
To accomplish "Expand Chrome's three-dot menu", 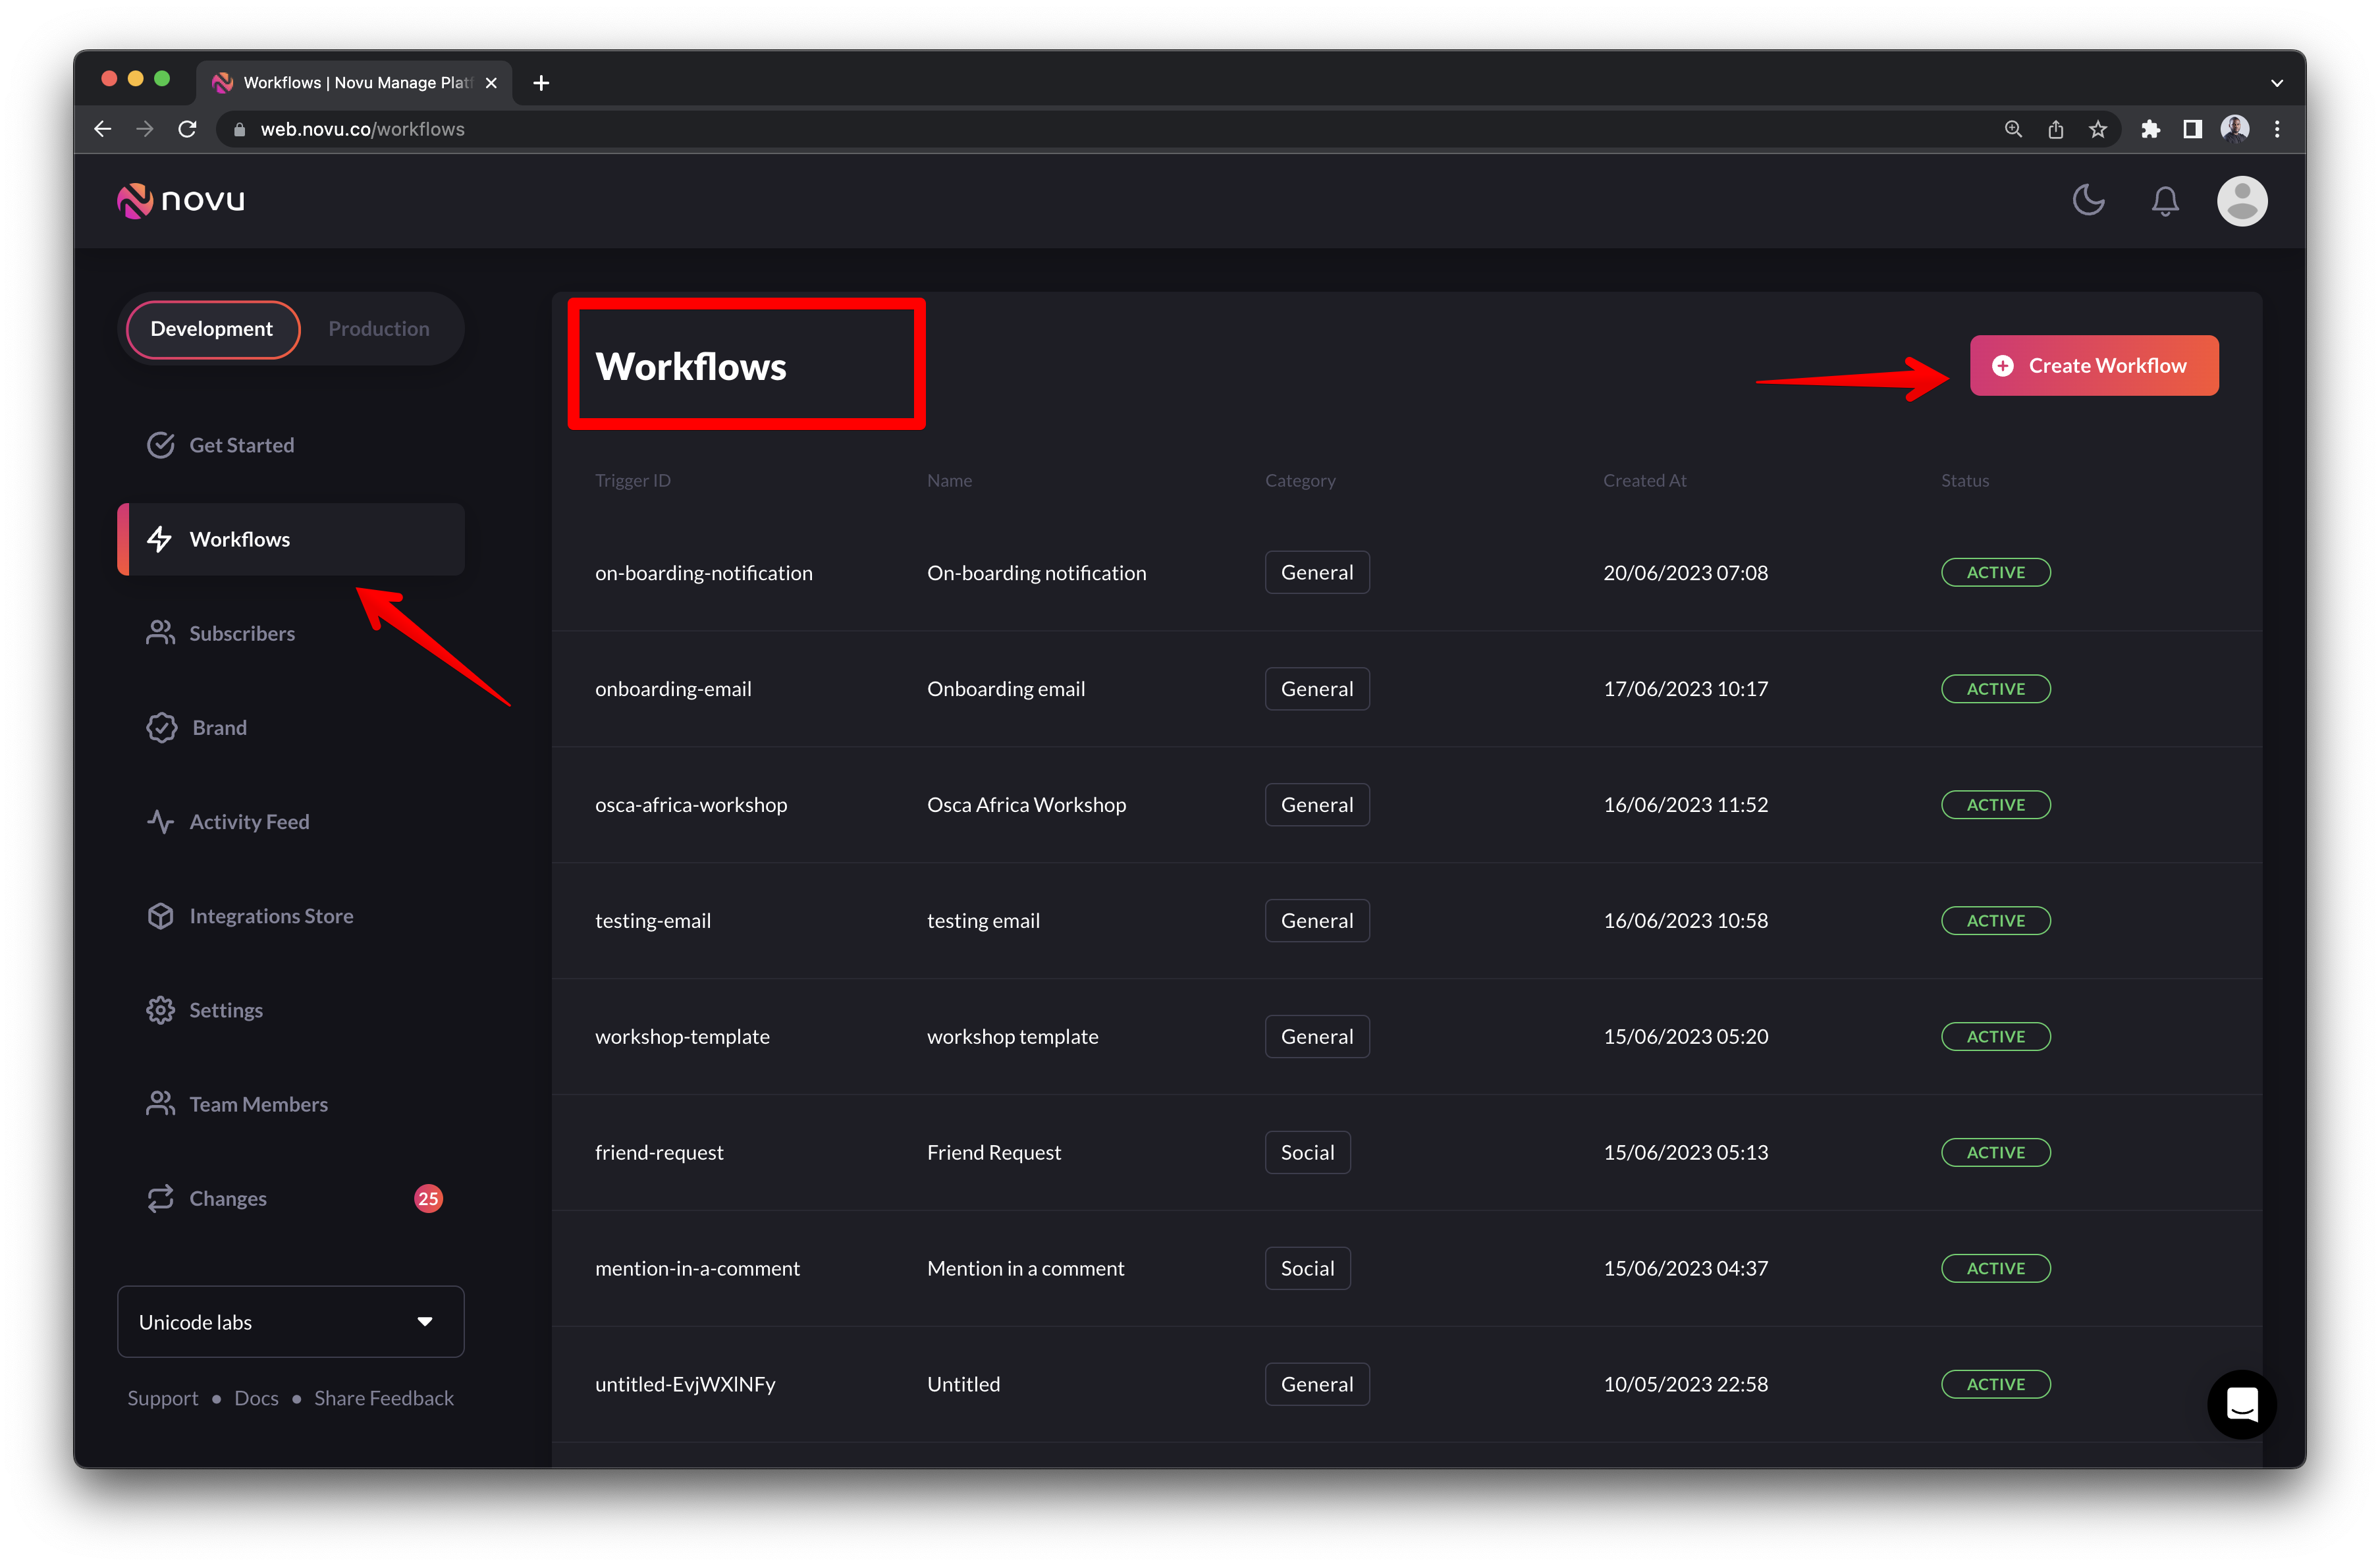I will pyautogui.click(x=2277, y=128).
